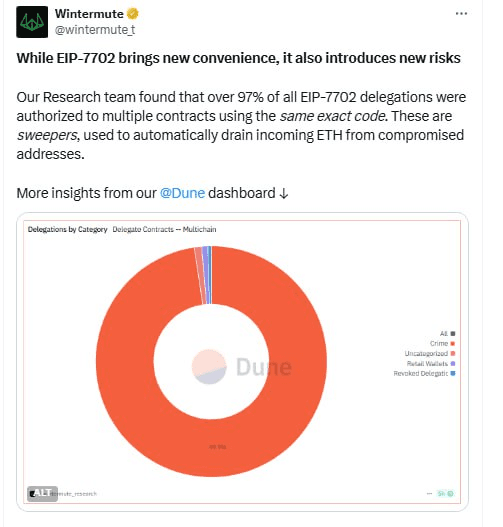
Task: Toggle the All legend entry
Action: (447, 333)
